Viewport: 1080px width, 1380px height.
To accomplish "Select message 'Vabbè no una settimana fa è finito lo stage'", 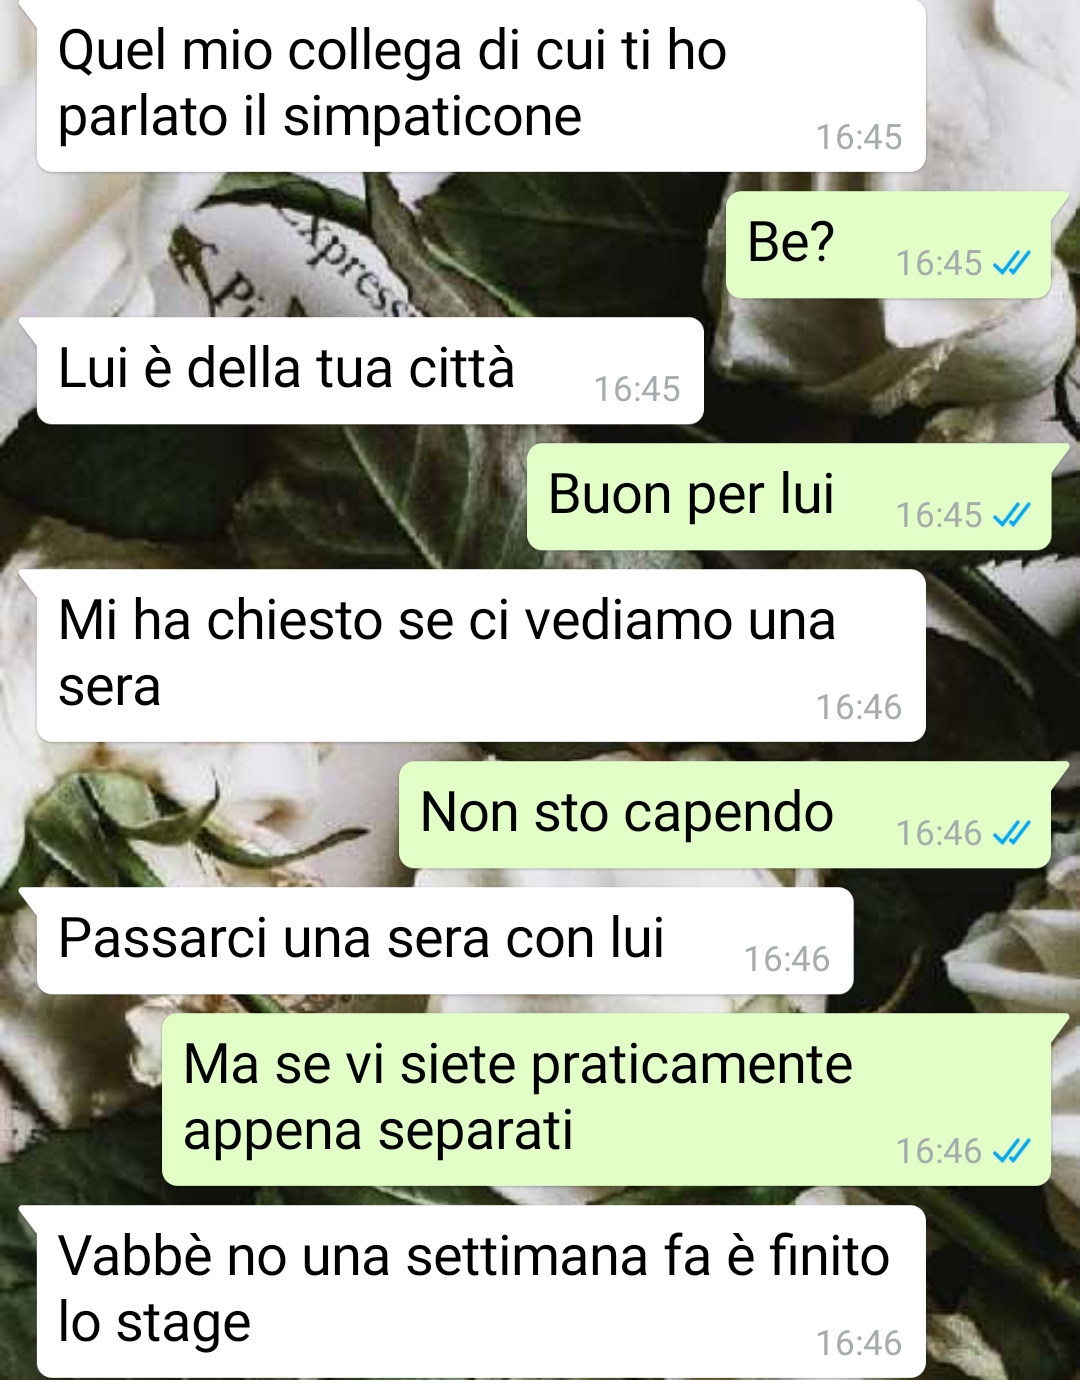I will tap(481, 1291).
